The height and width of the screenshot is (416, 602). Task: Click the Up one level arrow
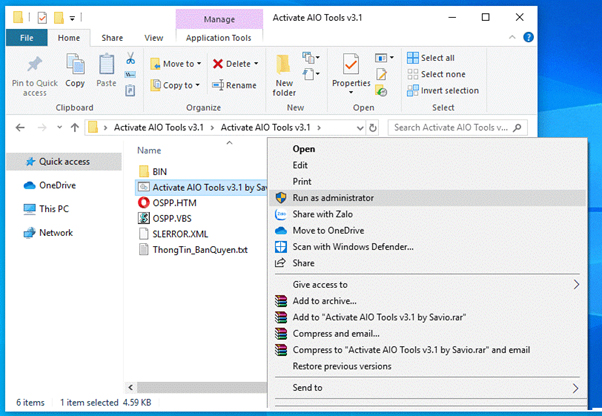75,127
